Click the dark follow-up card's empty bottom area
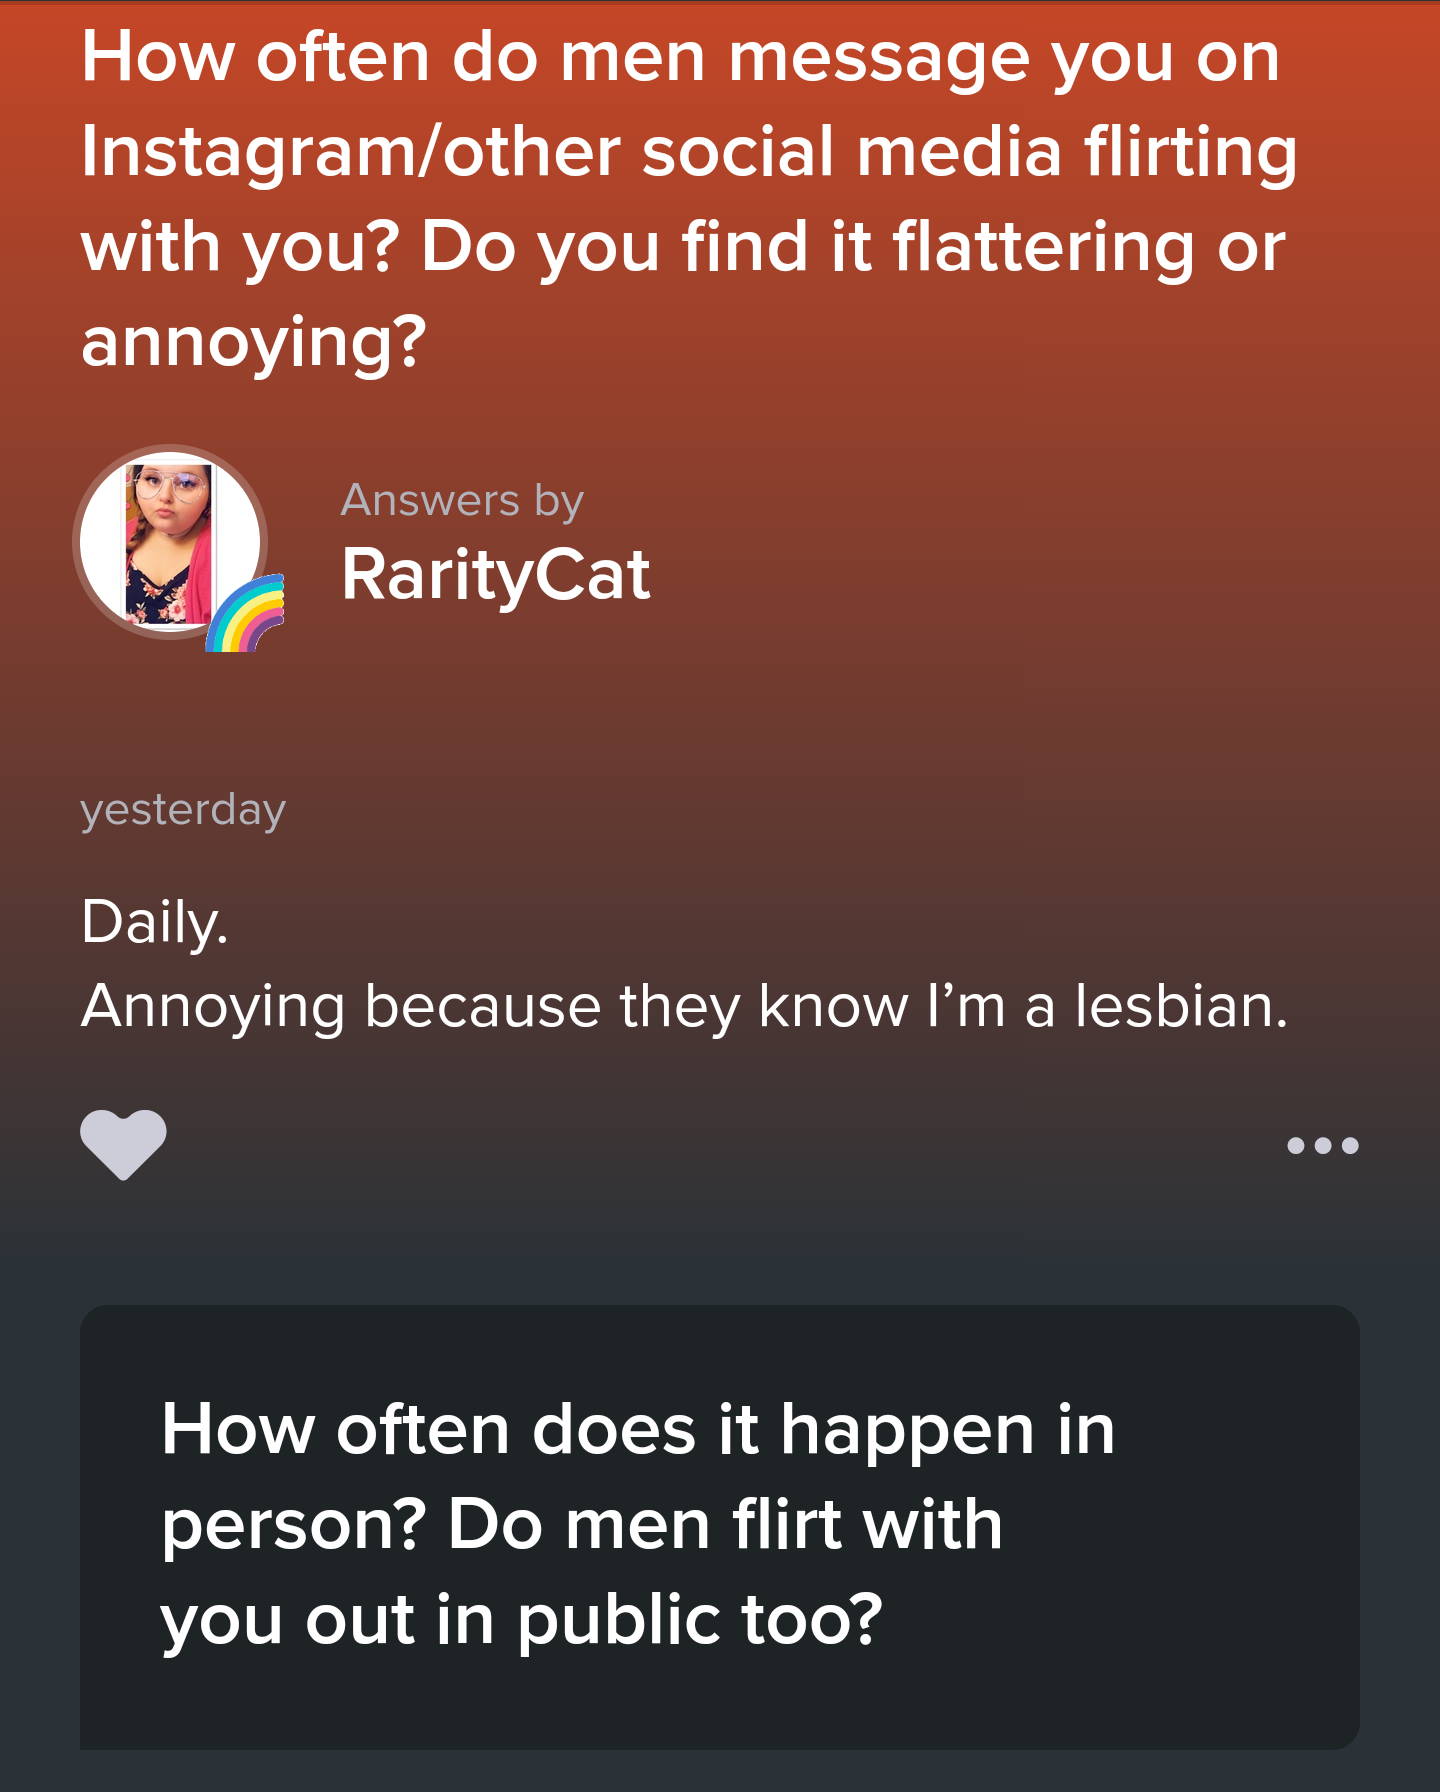The image size is (1440, 1792). pyautogui.click(x=720, y=1707)
